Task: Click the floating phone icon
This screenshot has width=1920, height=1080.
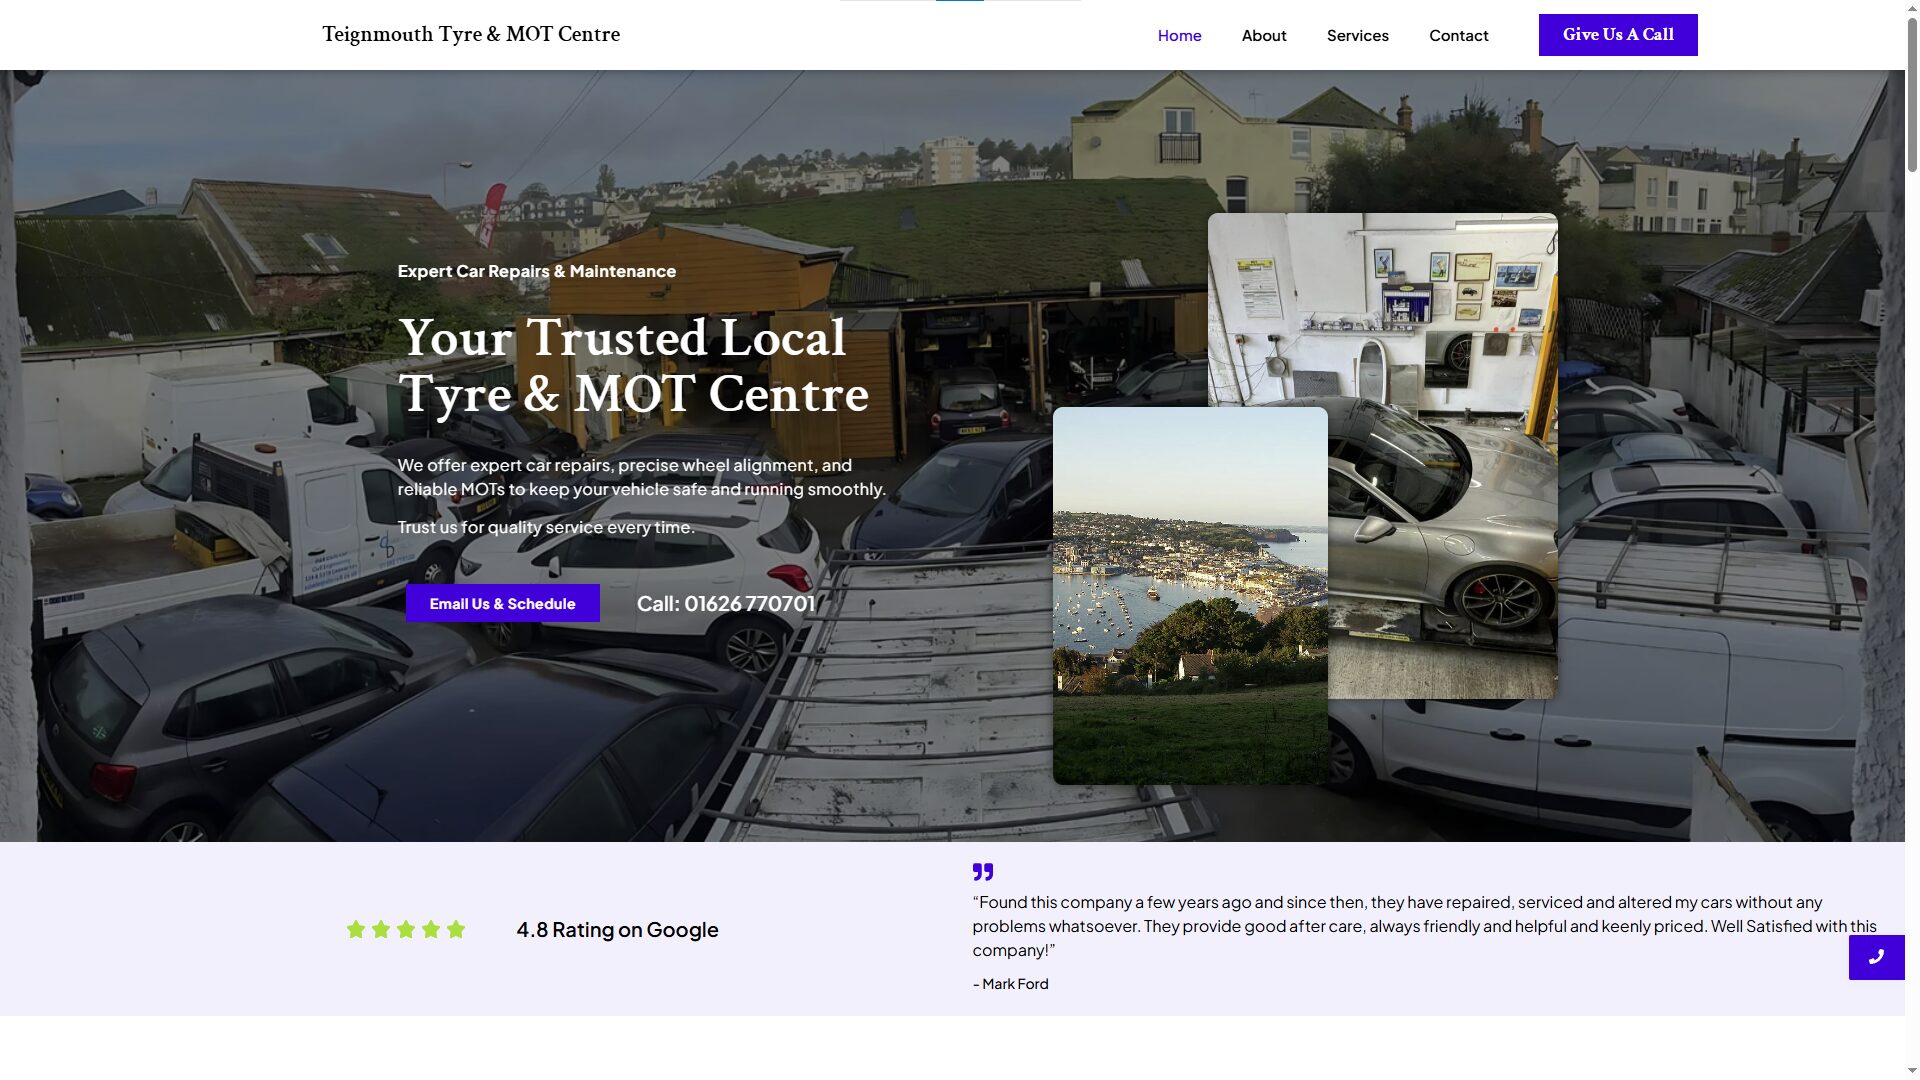Action: click(x=1877, y=957)
